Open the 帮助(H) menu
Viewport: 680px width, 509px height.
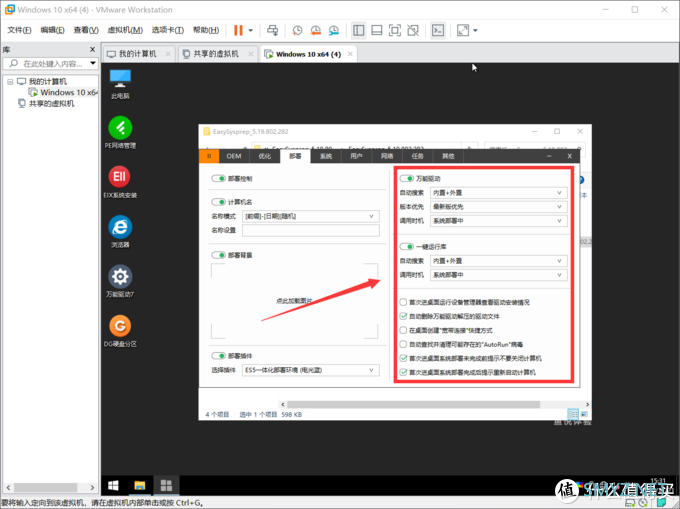point(206,30)
